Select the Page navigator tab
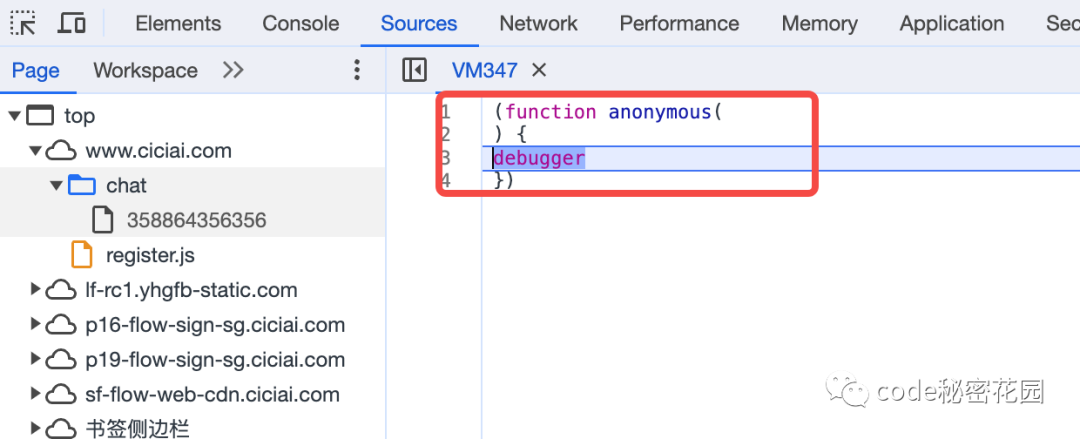 (x=36, y=70)
